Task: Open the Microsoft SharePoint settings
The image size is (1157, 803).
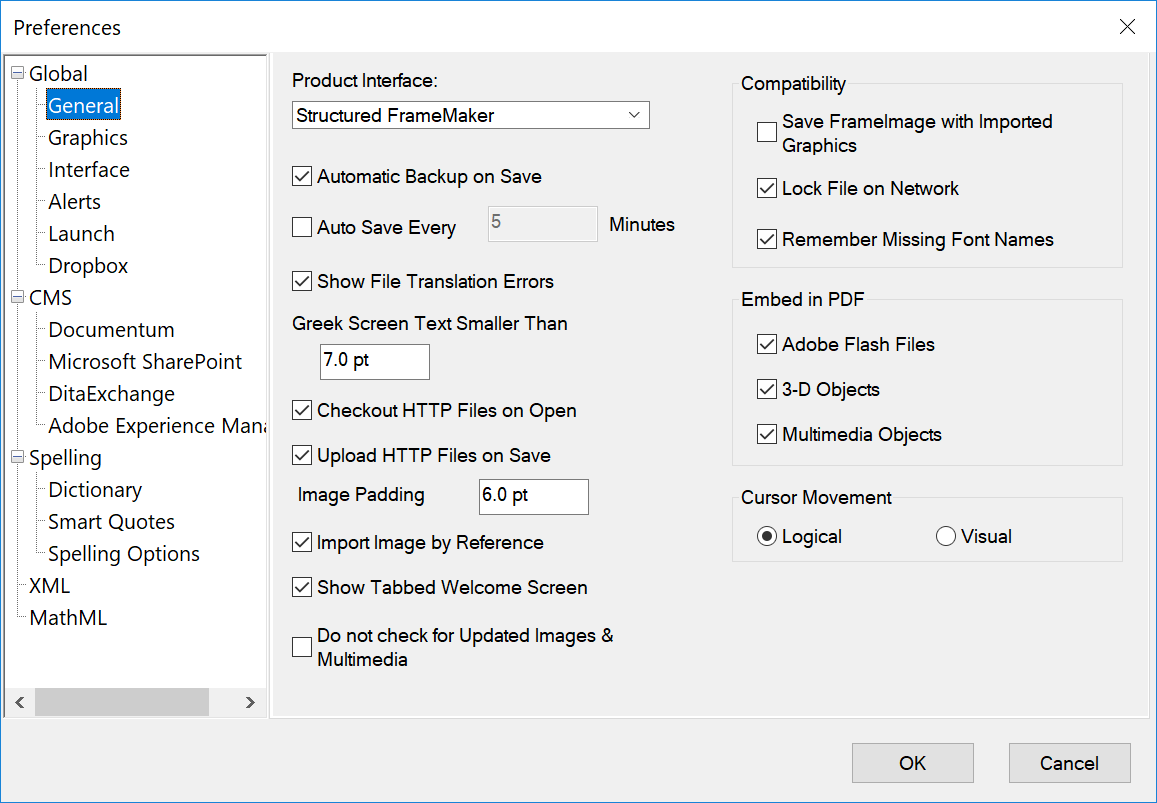Action: point(144,361)
